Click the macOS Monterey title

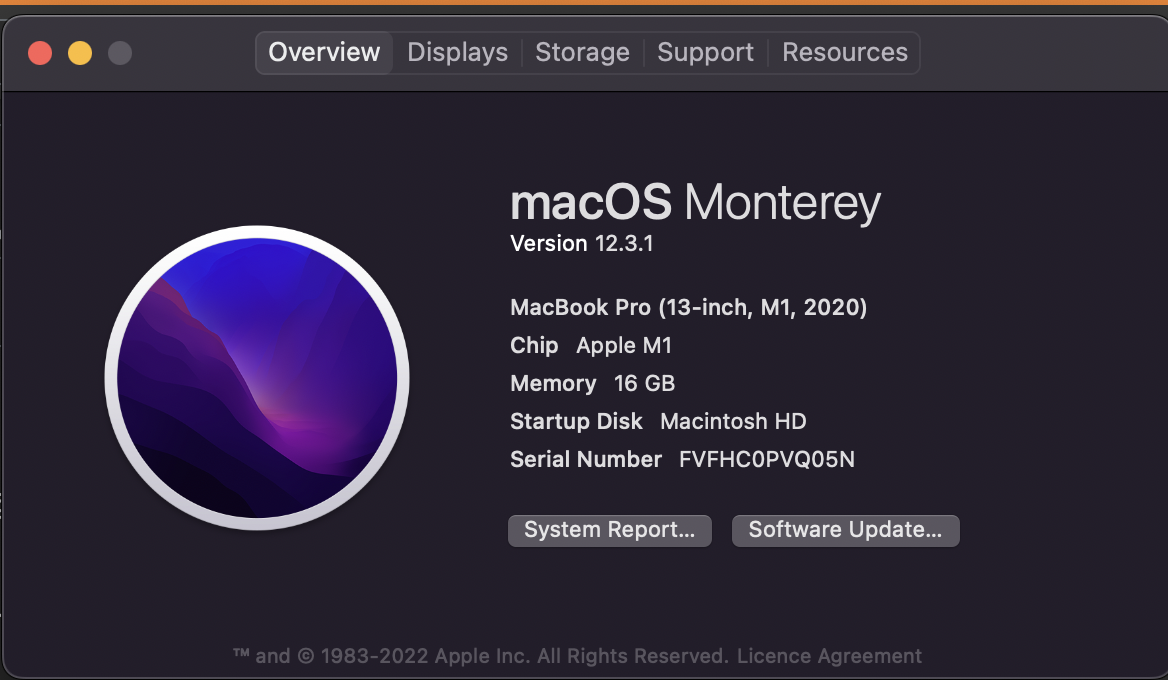(695, 203)
